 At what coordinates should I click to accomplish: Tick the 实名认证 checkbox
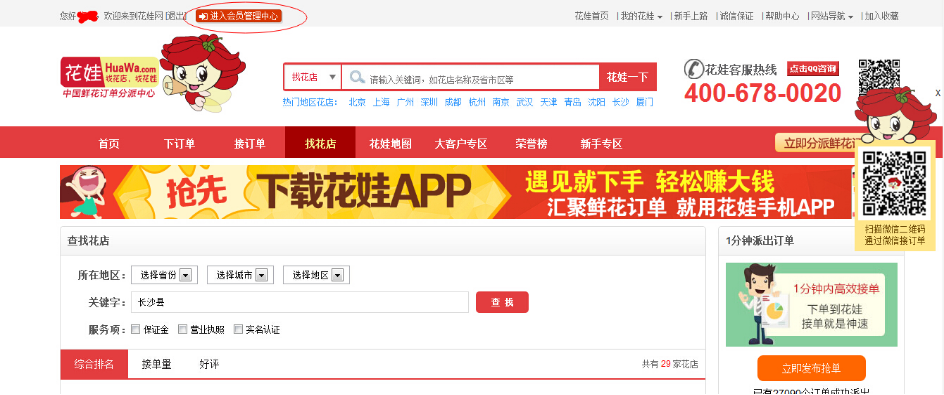click(x=238, y=329)
